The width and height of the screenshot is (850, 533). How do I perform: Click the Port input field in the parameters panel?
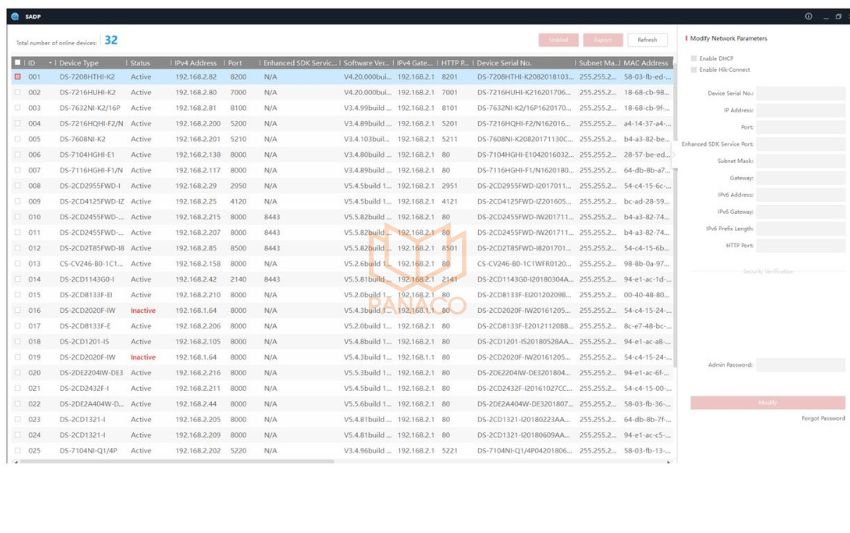(x=800, y=127)
